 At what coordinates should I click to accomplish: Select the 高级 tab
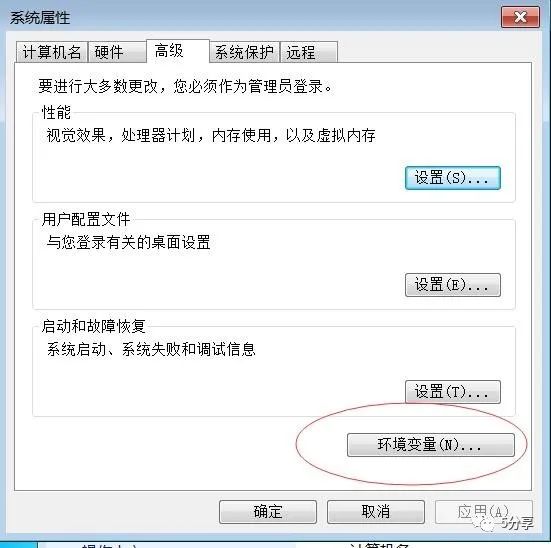point(178,51)
